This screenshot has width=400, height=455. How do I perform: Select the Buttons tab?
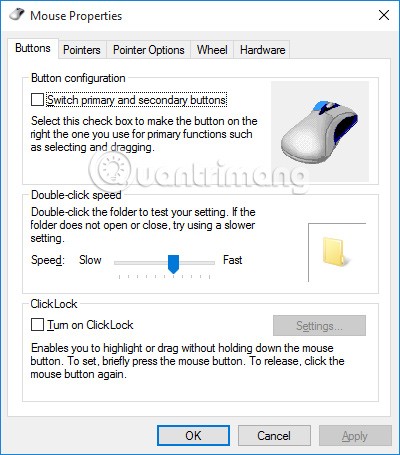click(x=33, y=49)
